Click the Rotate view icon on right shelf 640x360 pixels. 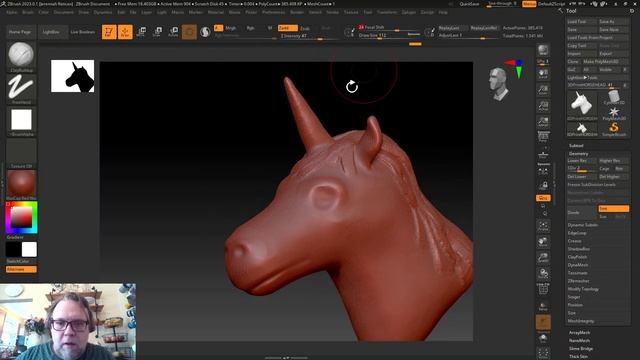tap(543, 273)
